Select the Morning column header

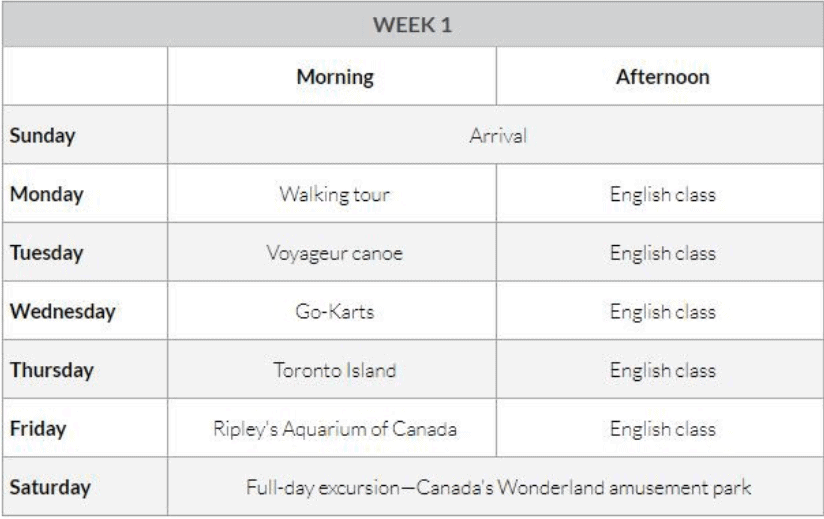click(x=335, y=77)
